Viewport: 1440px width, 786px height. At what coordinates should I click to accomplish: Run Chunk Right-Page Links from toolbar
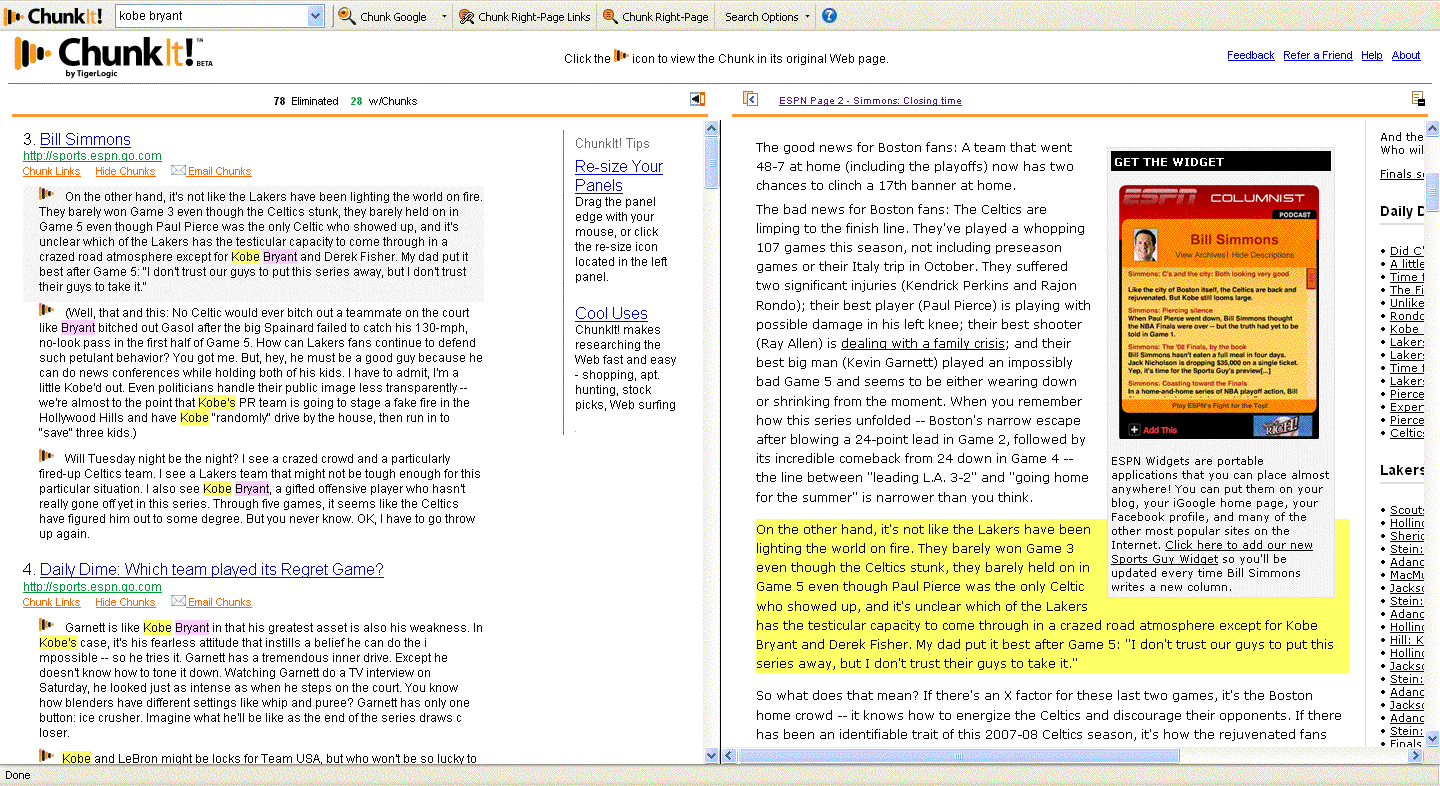[525, 16]
